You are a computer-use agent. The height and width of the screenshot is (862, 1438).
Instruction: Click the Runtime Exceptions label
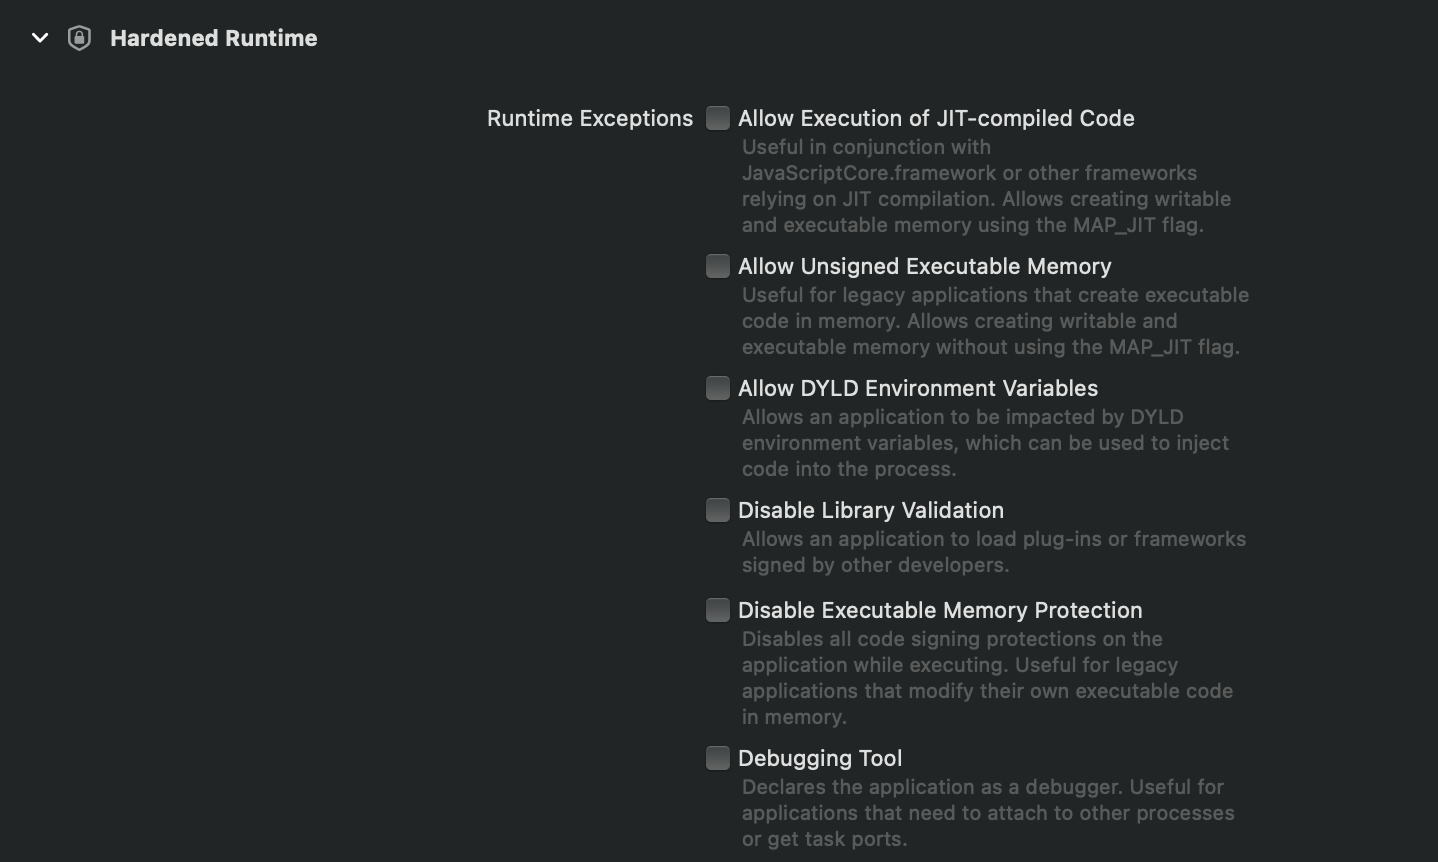[590, 118]
